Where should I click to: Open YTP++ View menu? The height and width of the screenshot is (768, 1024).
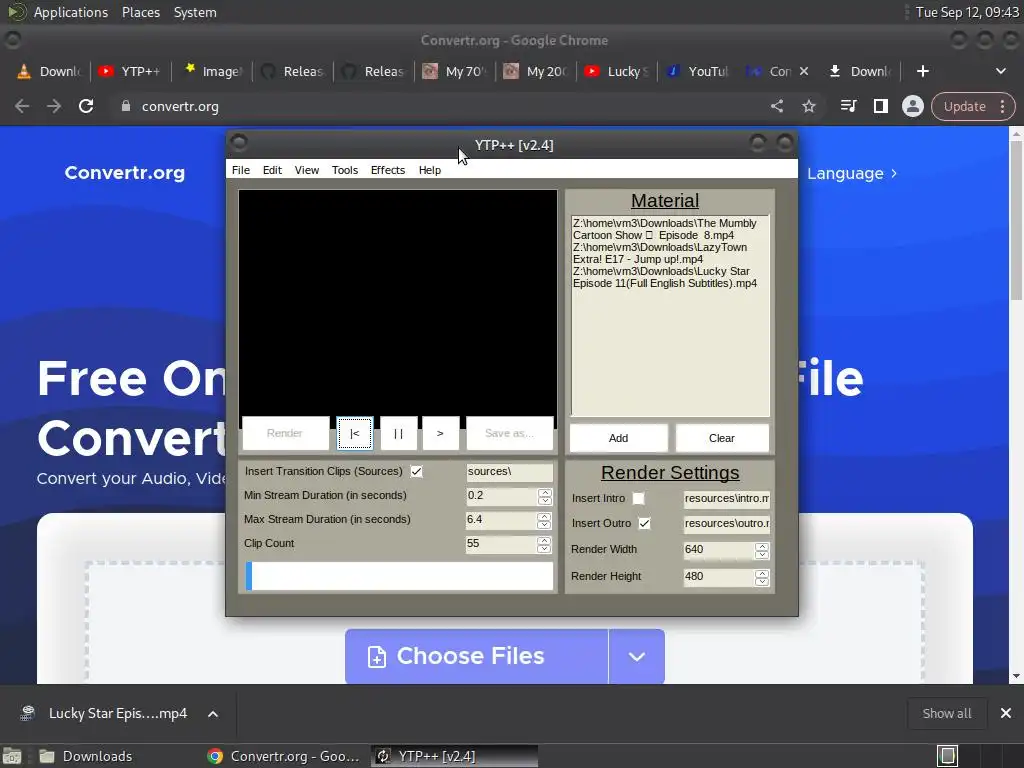(306, 170)
